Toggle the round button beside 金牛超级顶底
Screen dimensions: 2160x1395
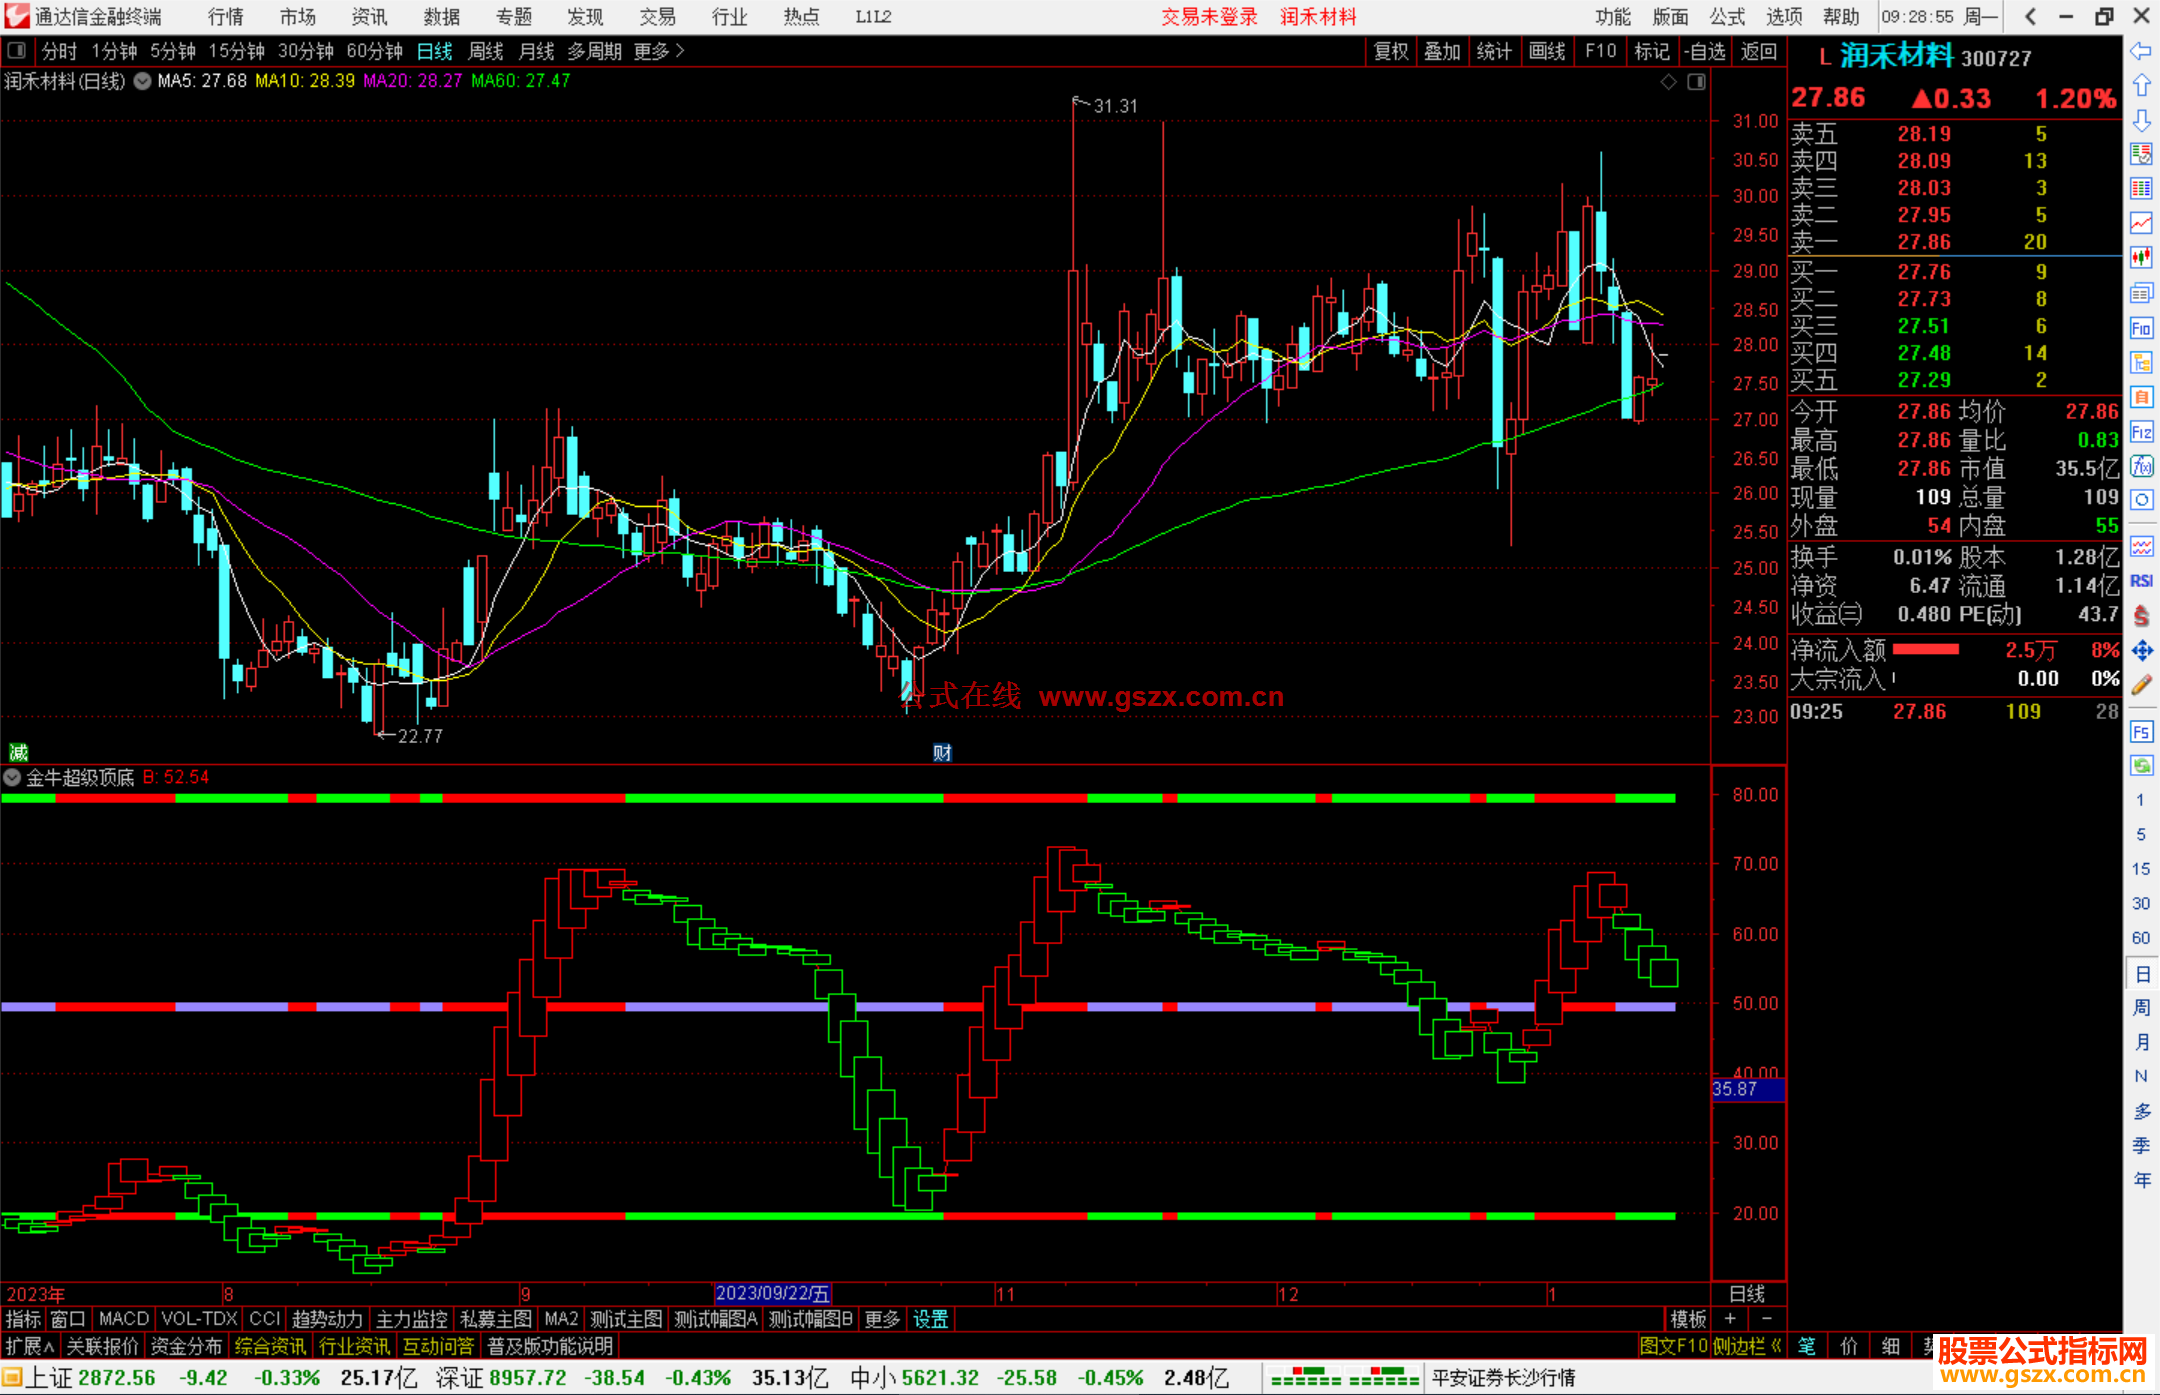point(12,777)
